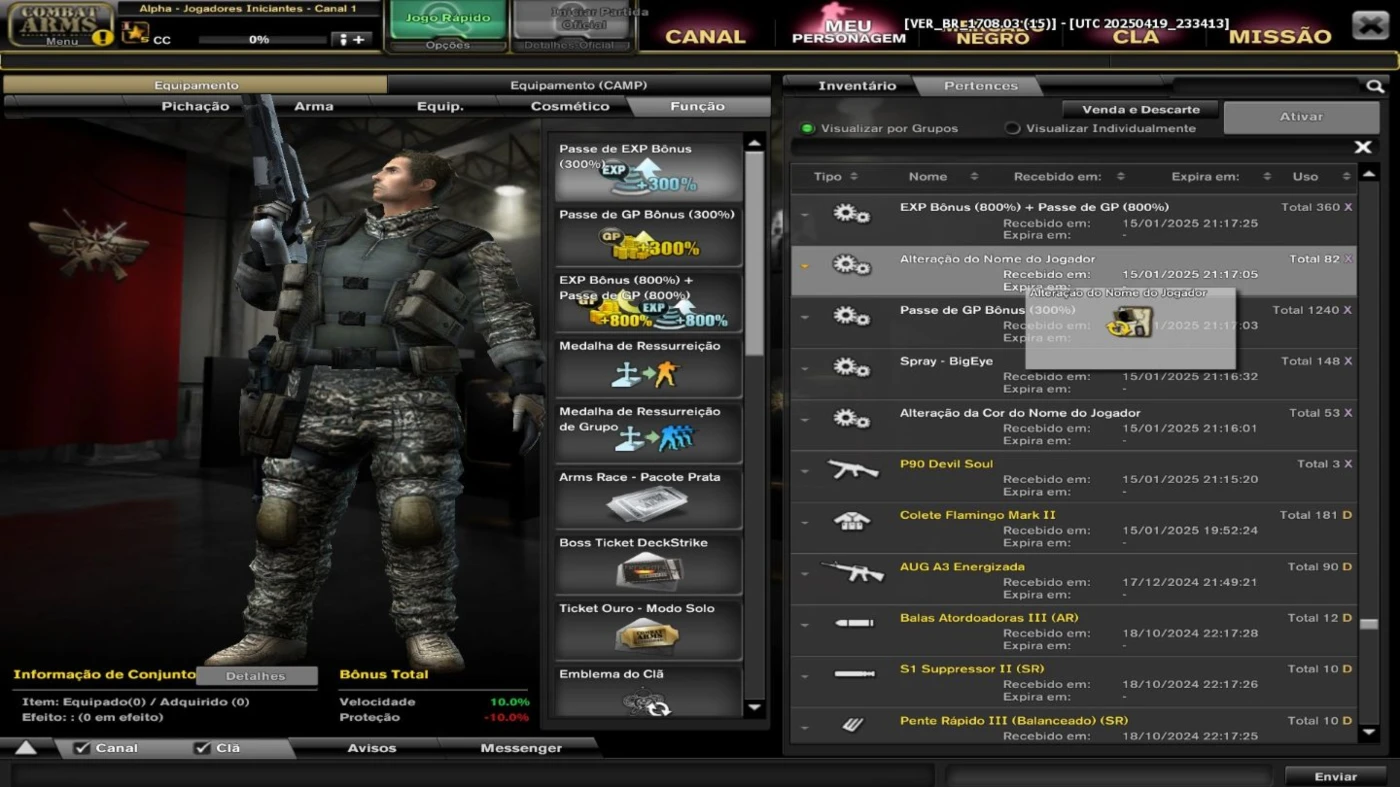This screenshot has height=787, width=1400.
Task: Select the Arms Race - Pacote Prata item
Action: (x=649, y=498)
